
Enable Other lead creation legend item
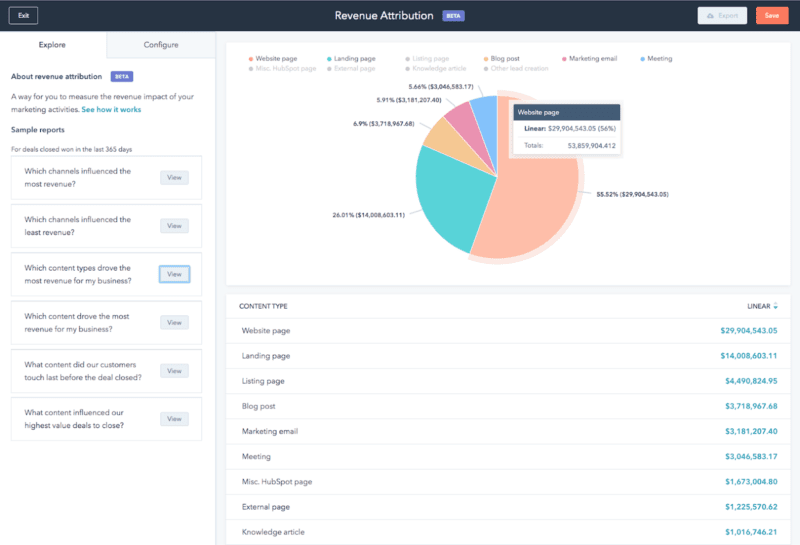tap(485, 68)
